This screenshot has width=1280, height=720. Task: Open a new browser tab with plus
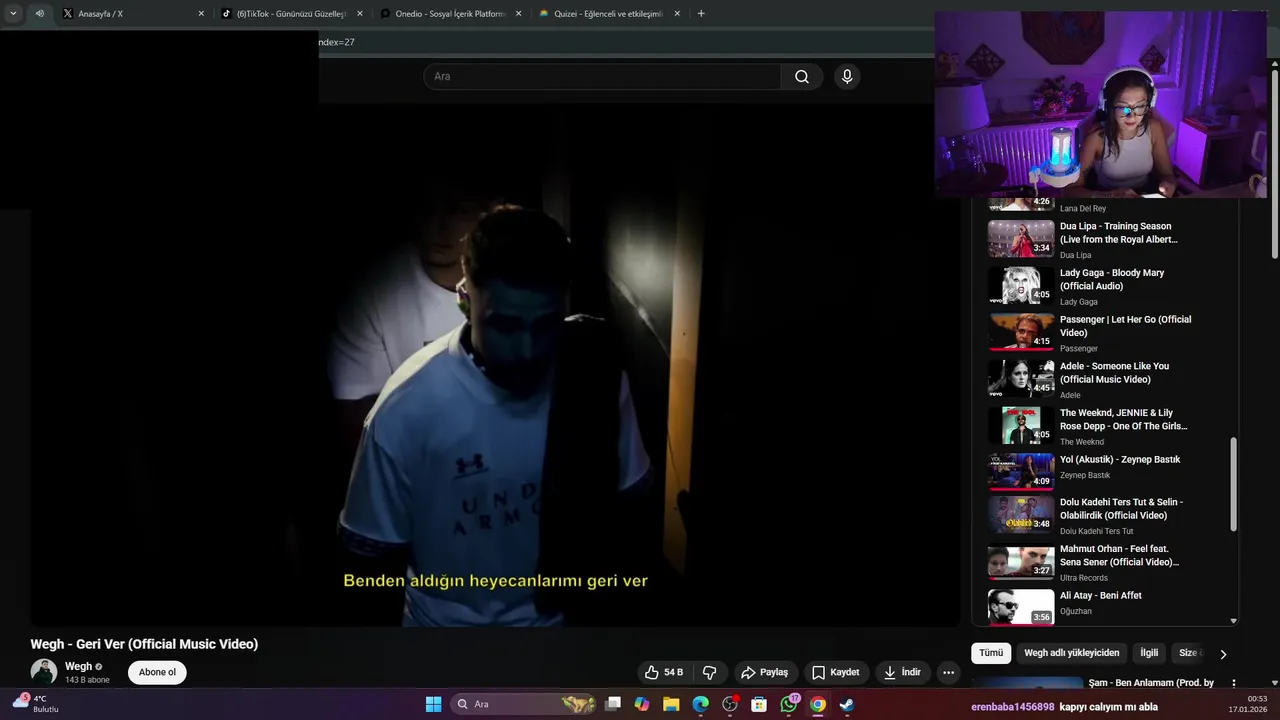pyautogui.click(x=701, y=14)
